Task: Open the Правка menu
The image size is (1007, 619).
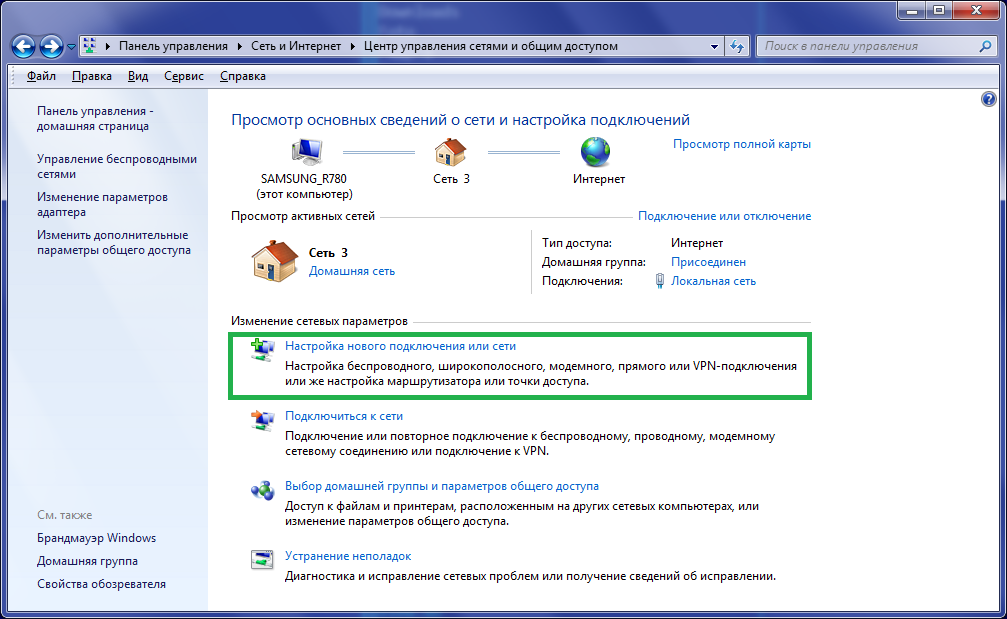Action: coord(92,76)
